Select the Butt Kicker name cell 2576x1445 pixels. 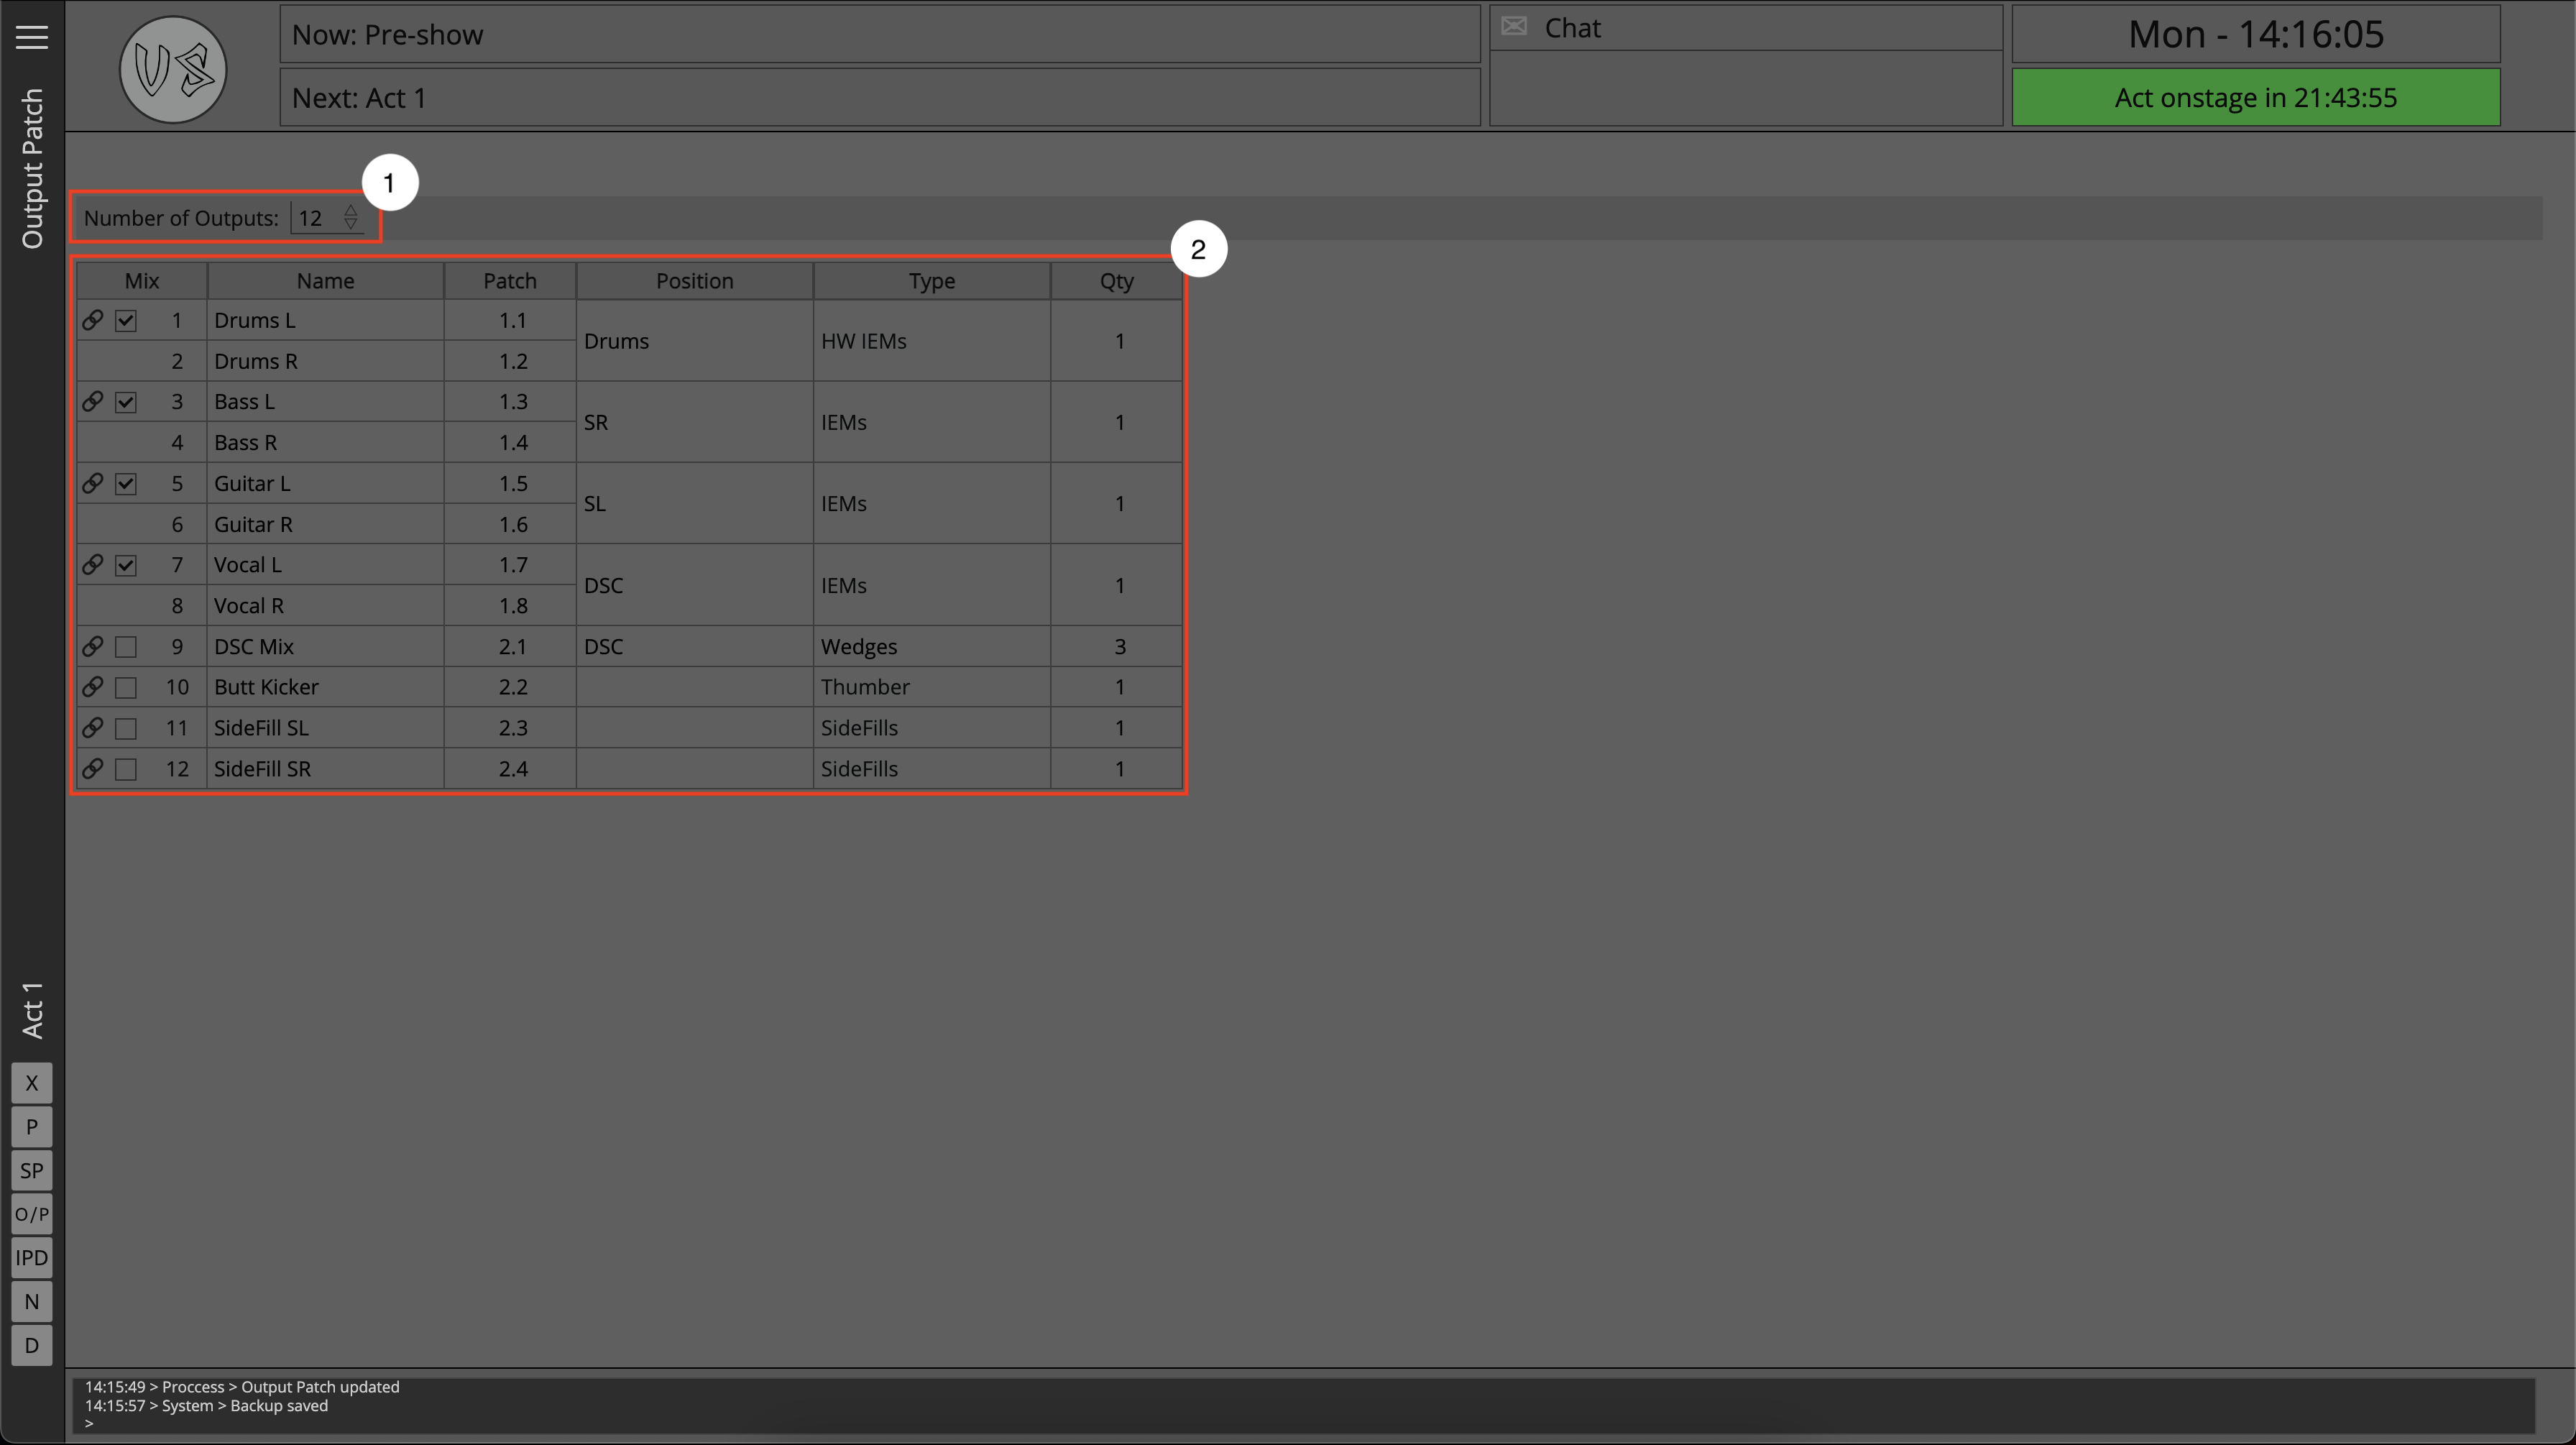[x=326, y=687]
